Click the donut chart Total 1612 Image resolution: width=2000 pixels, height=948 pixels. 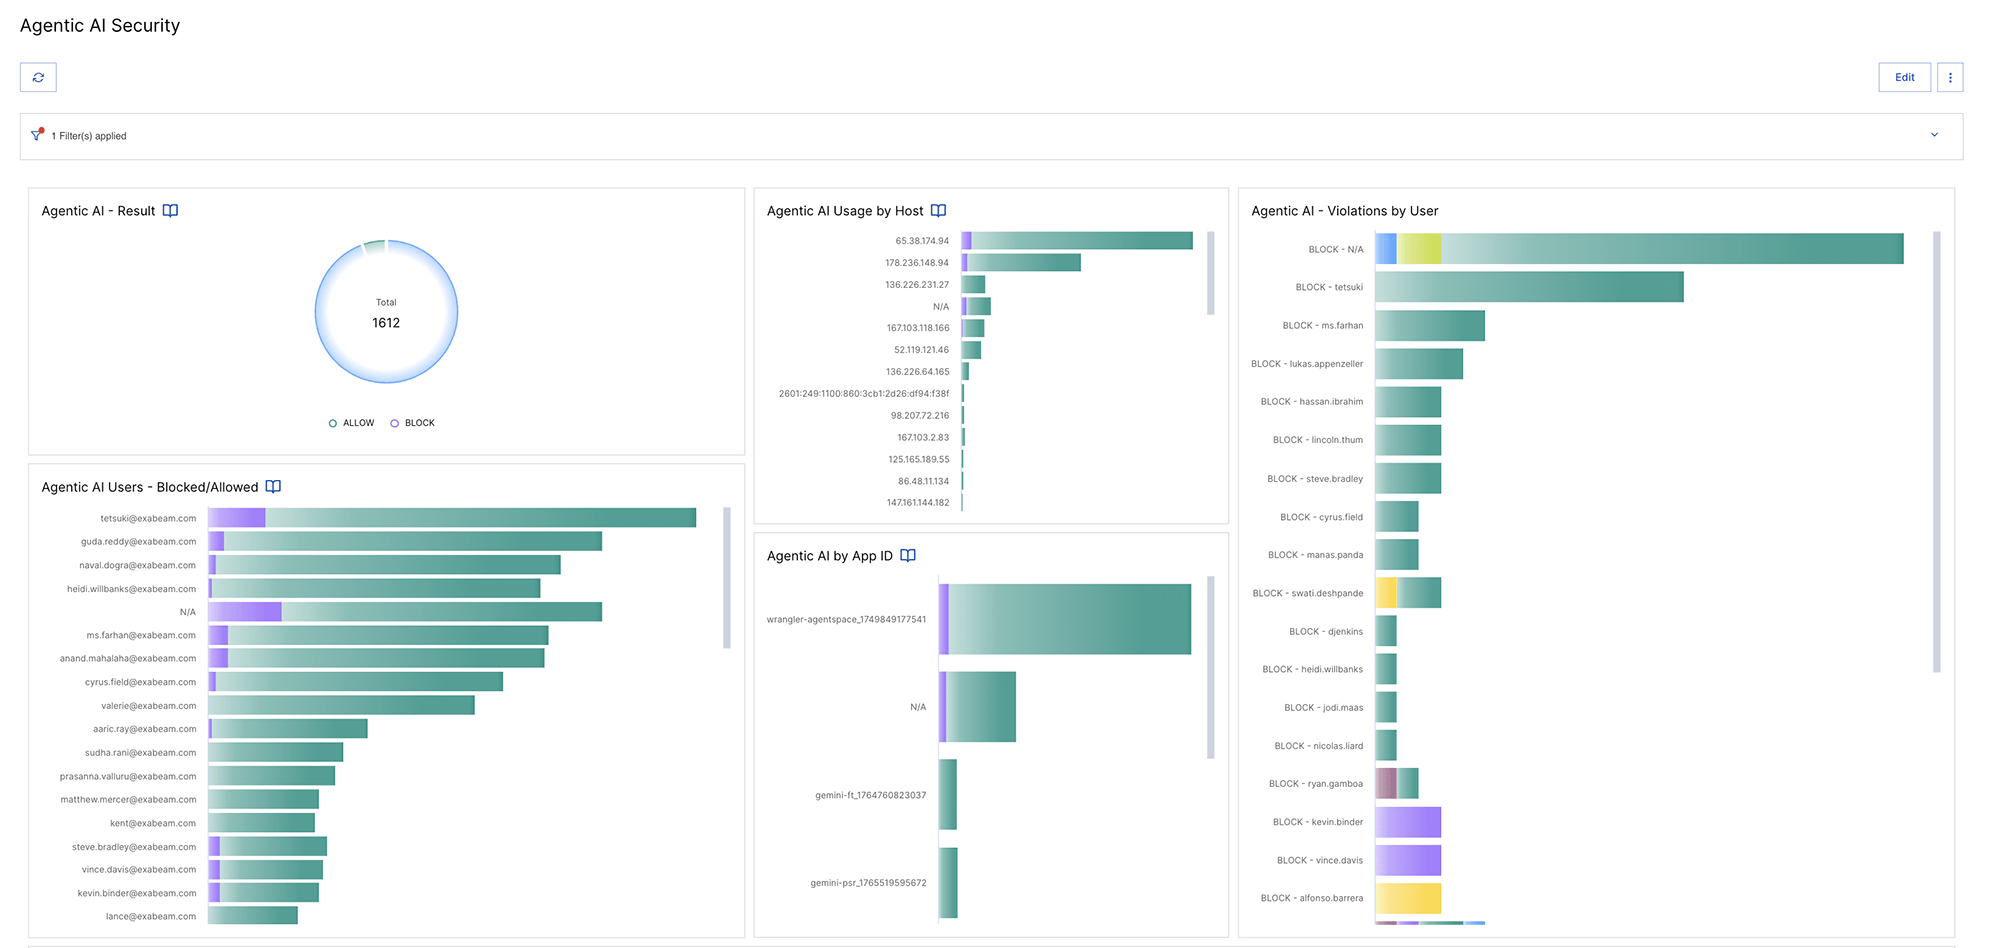pos(386,312)
